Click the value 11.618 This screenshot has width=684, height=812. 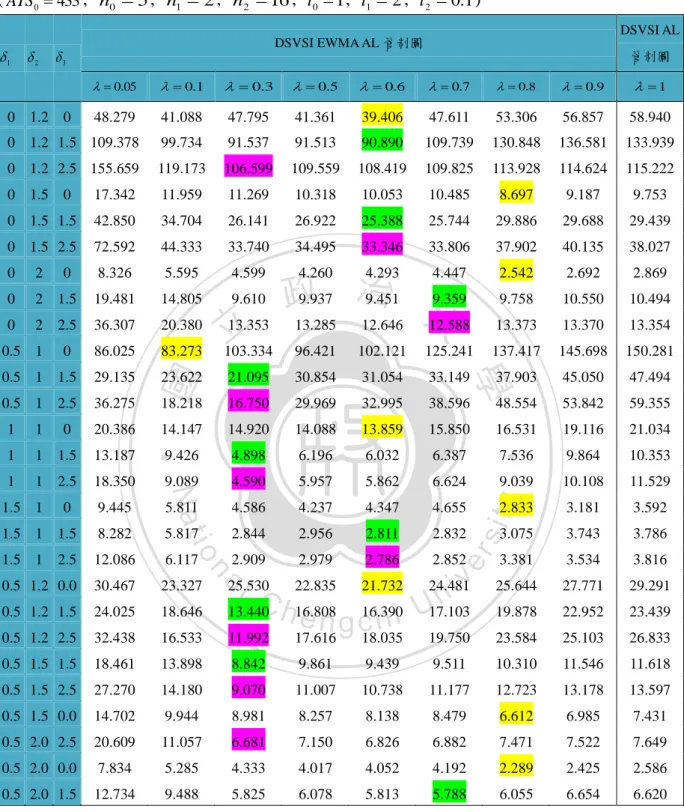pyautogui.click(x=650, y=664)
